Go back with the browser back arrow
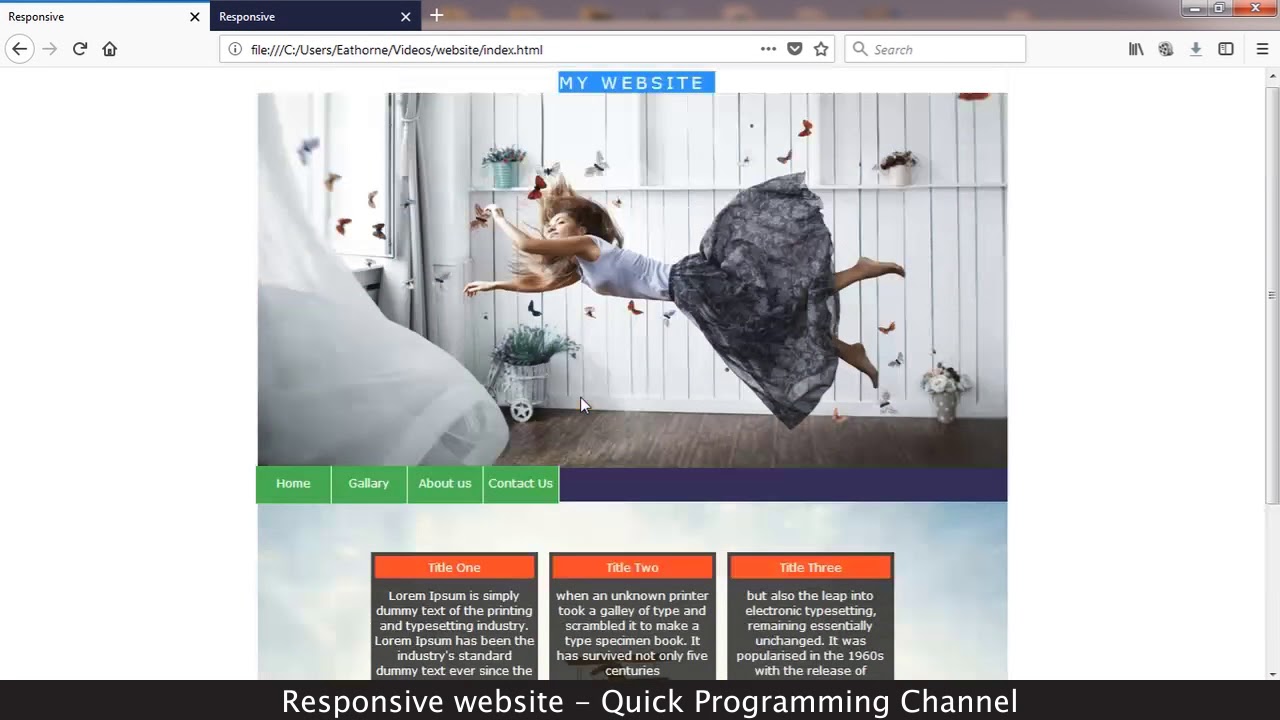 pos(19,49)
